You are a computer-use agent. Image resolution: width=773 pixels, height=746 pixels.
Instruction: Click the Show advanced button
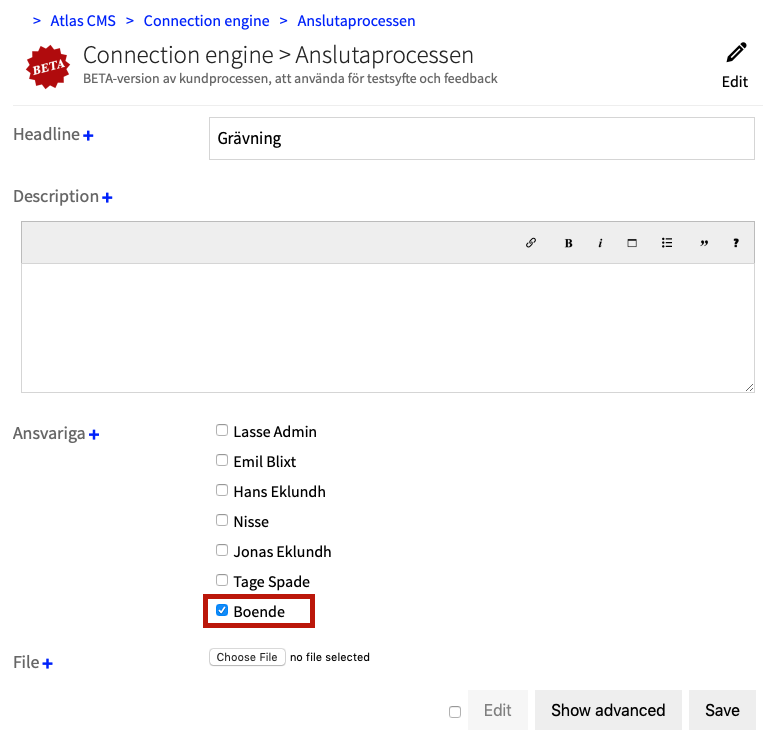(x=608, y=710)
